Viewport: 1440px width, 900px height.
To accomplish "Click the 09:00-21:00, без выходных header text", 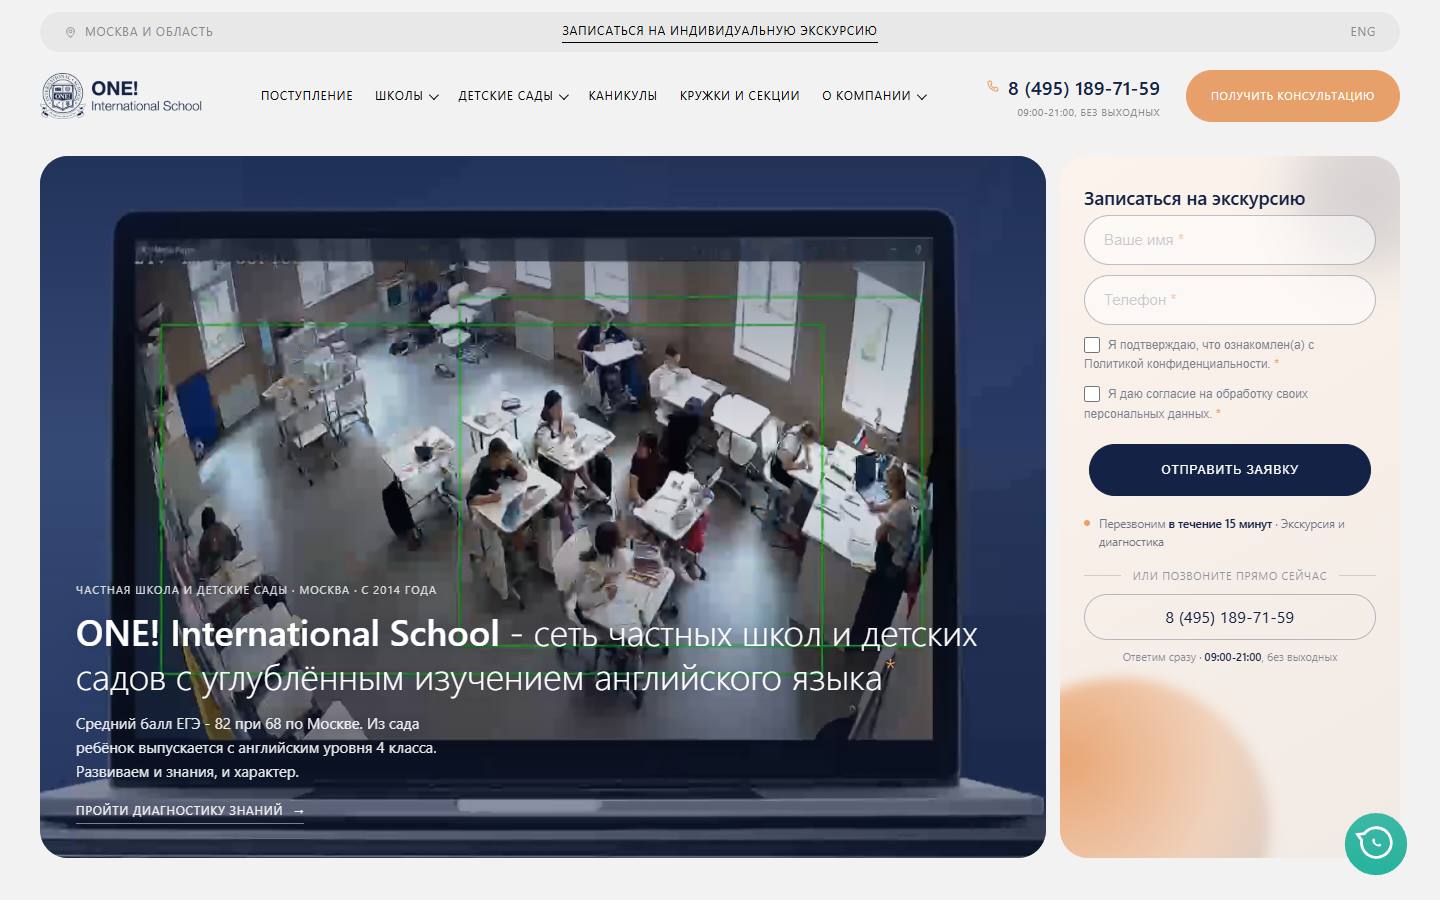I will [1088, 113].
